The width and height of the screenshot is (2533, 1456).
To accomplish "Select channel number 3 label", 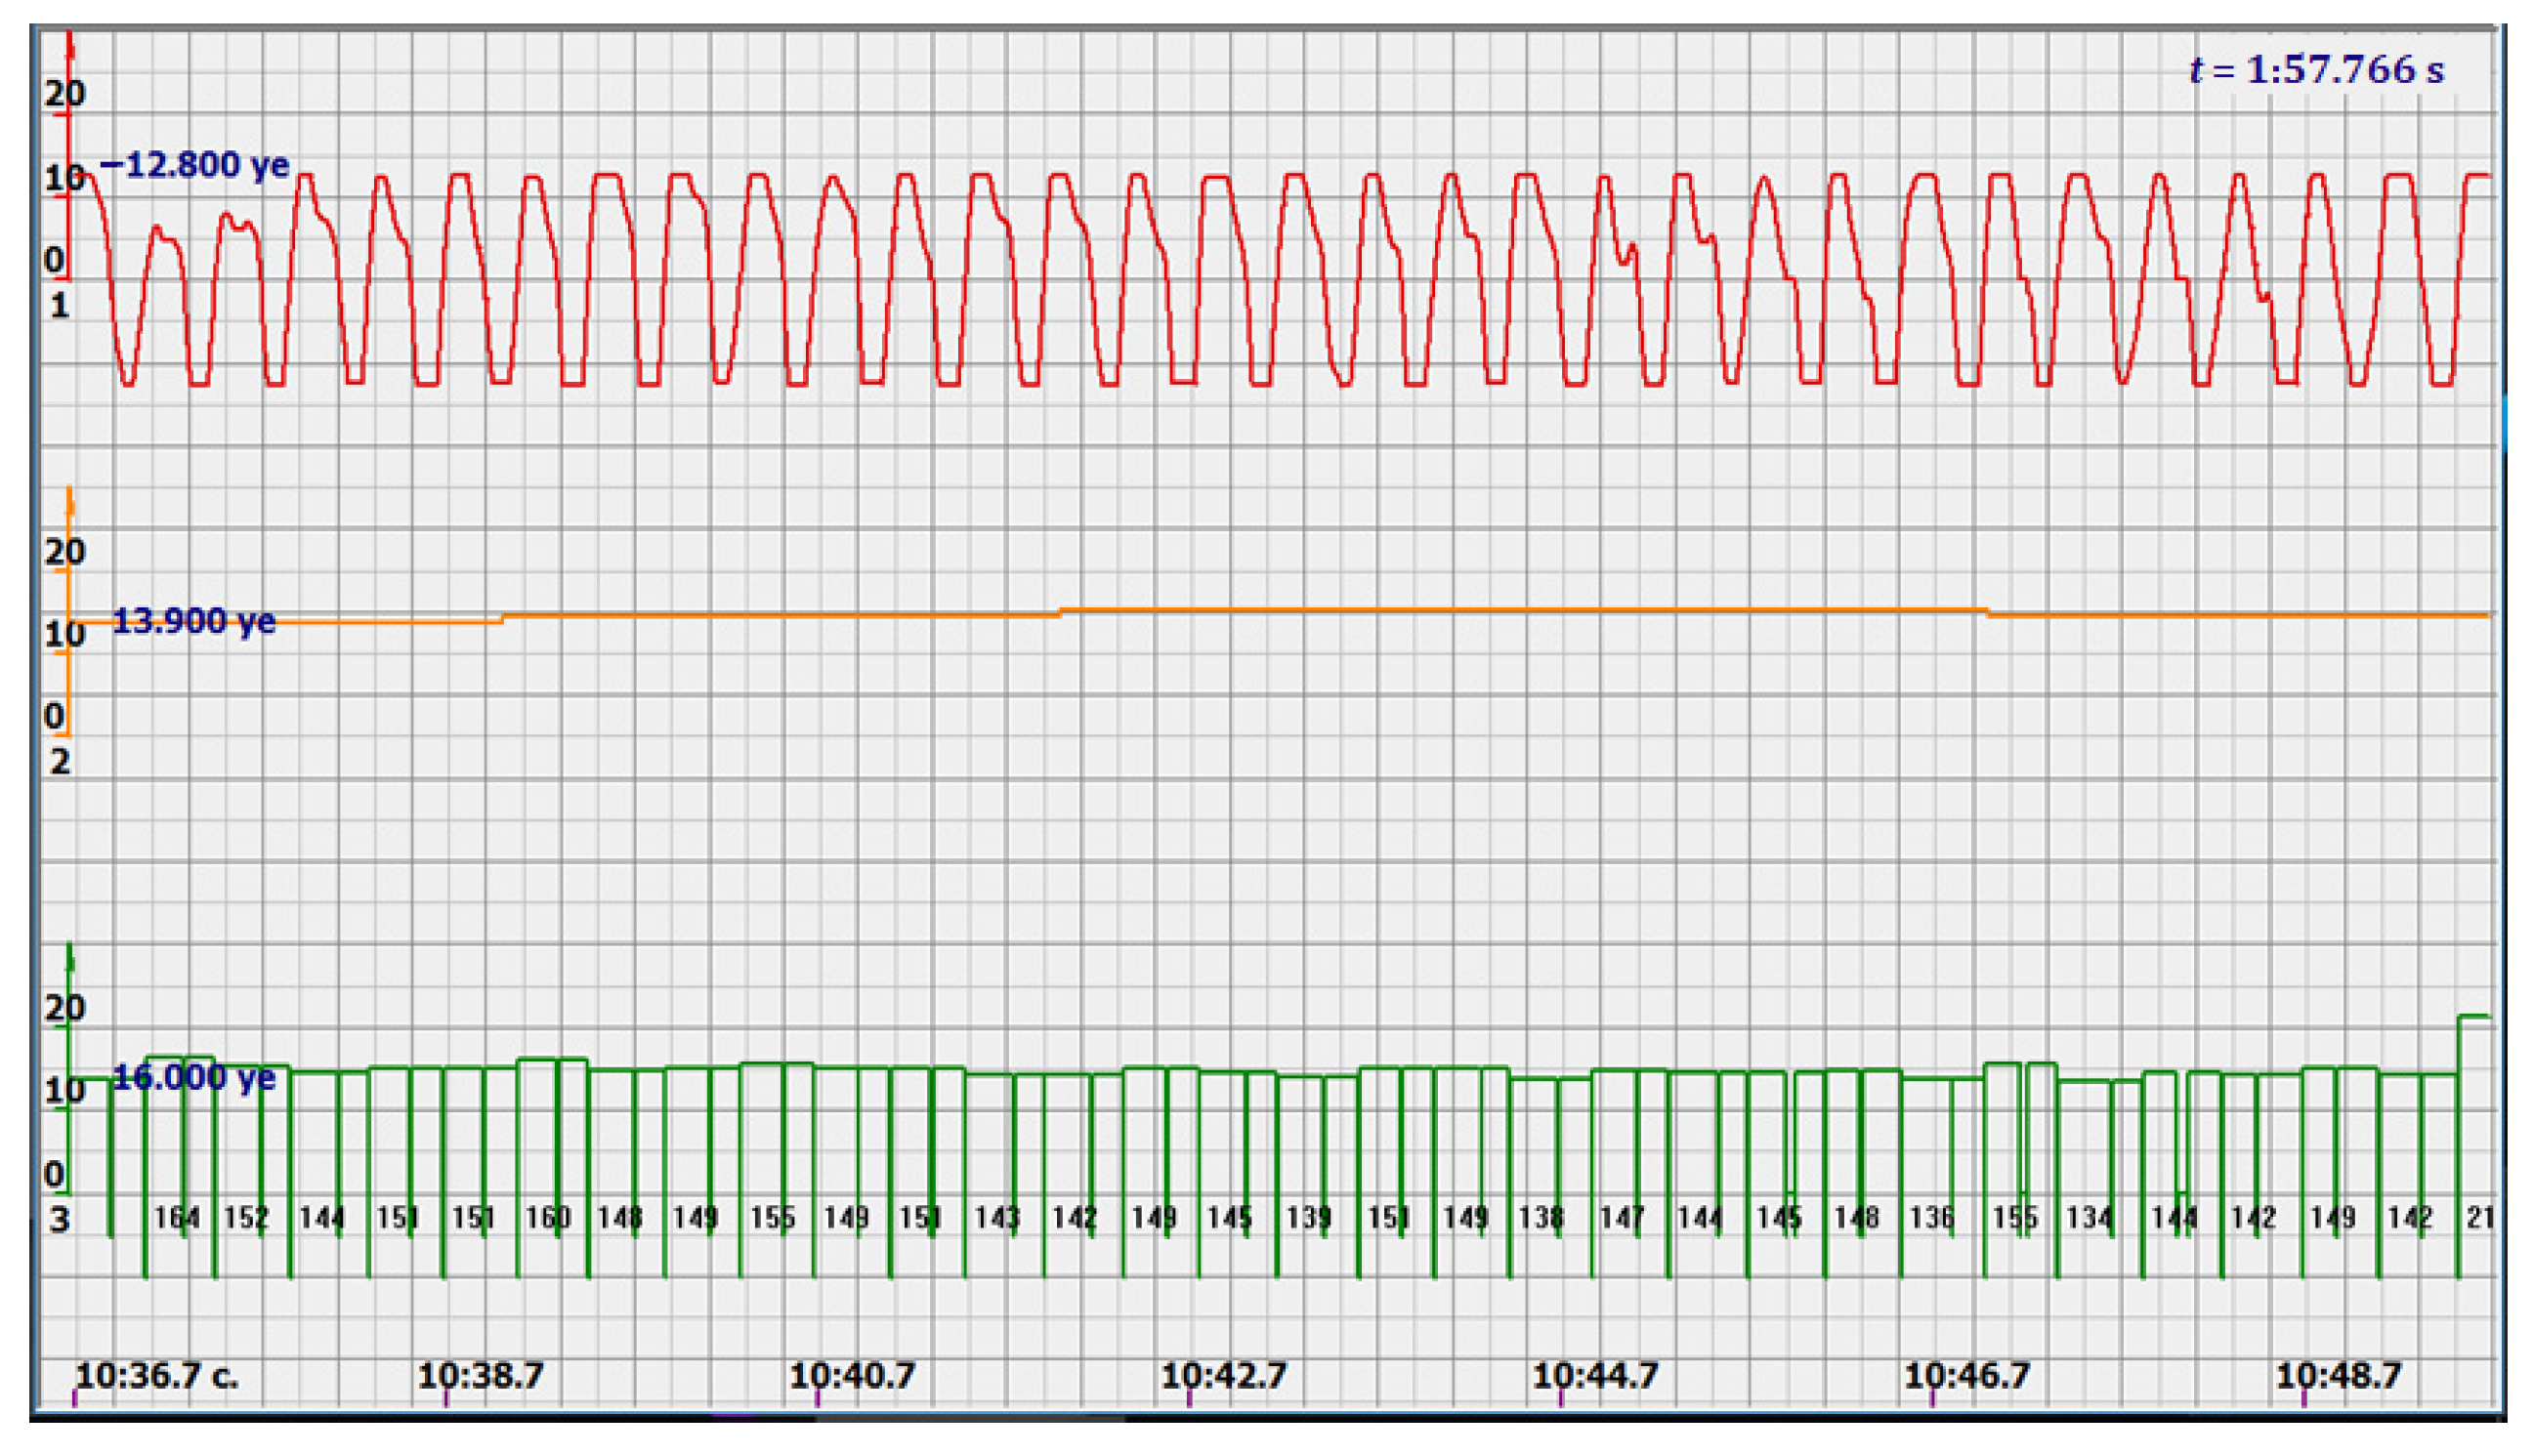I will (59, 1220).
